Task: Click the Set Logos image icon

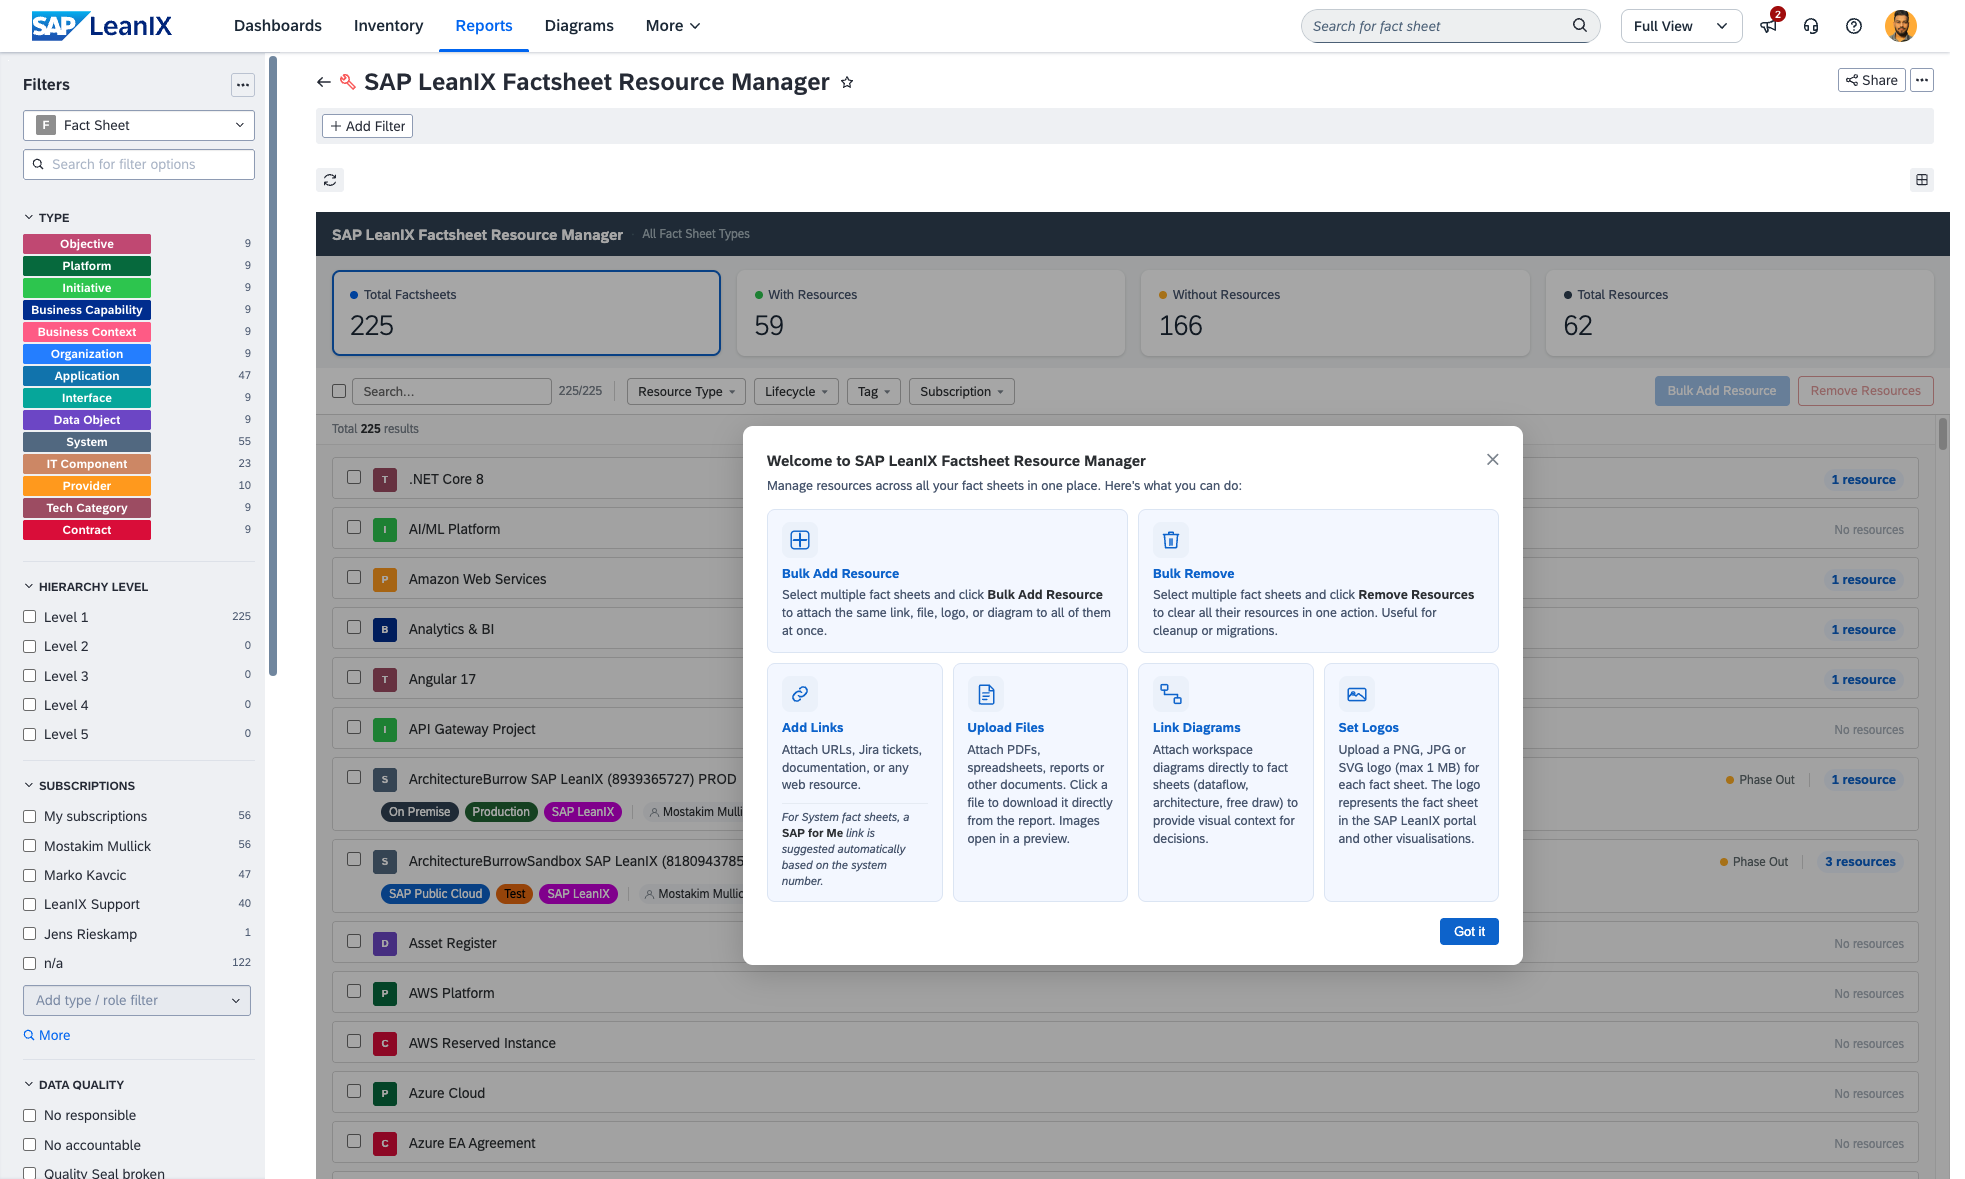Action: point(1357,694)
